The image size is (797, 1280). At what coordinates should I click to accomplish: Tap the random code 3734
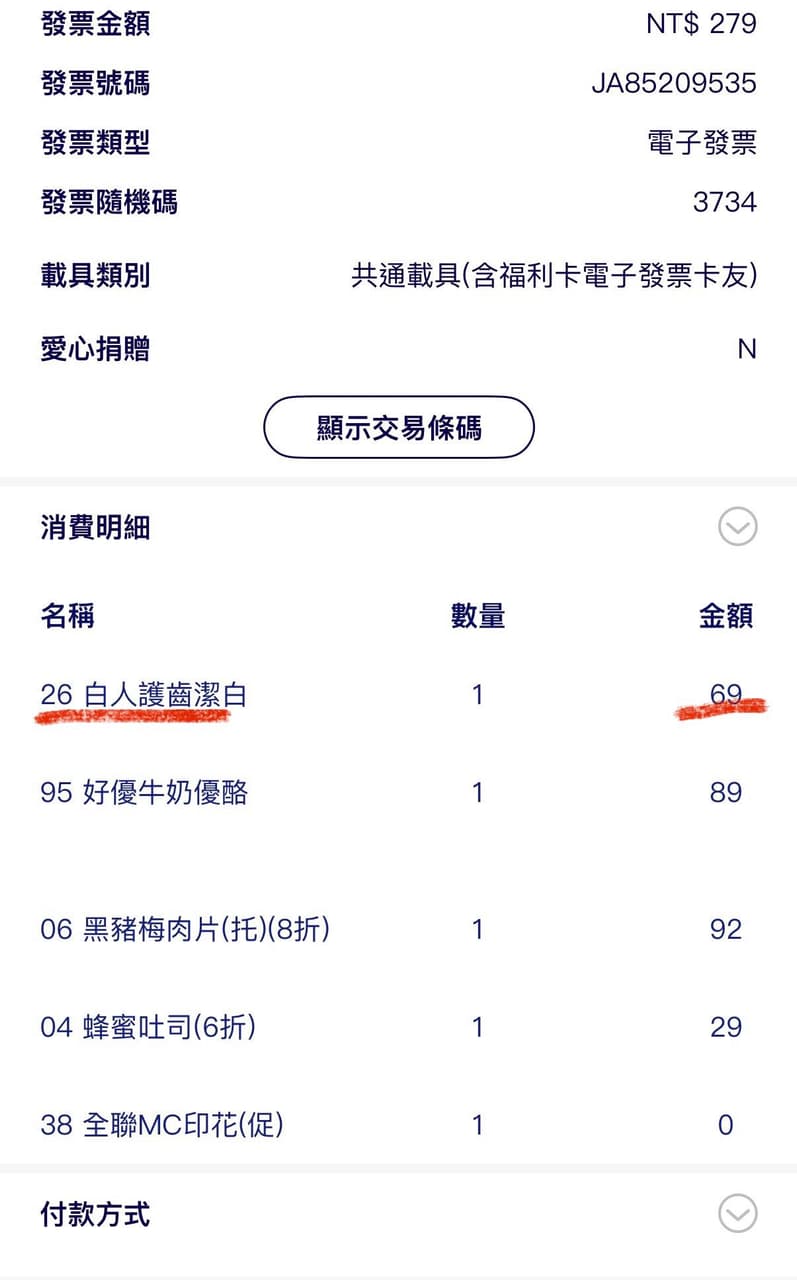tap(725, 202)
